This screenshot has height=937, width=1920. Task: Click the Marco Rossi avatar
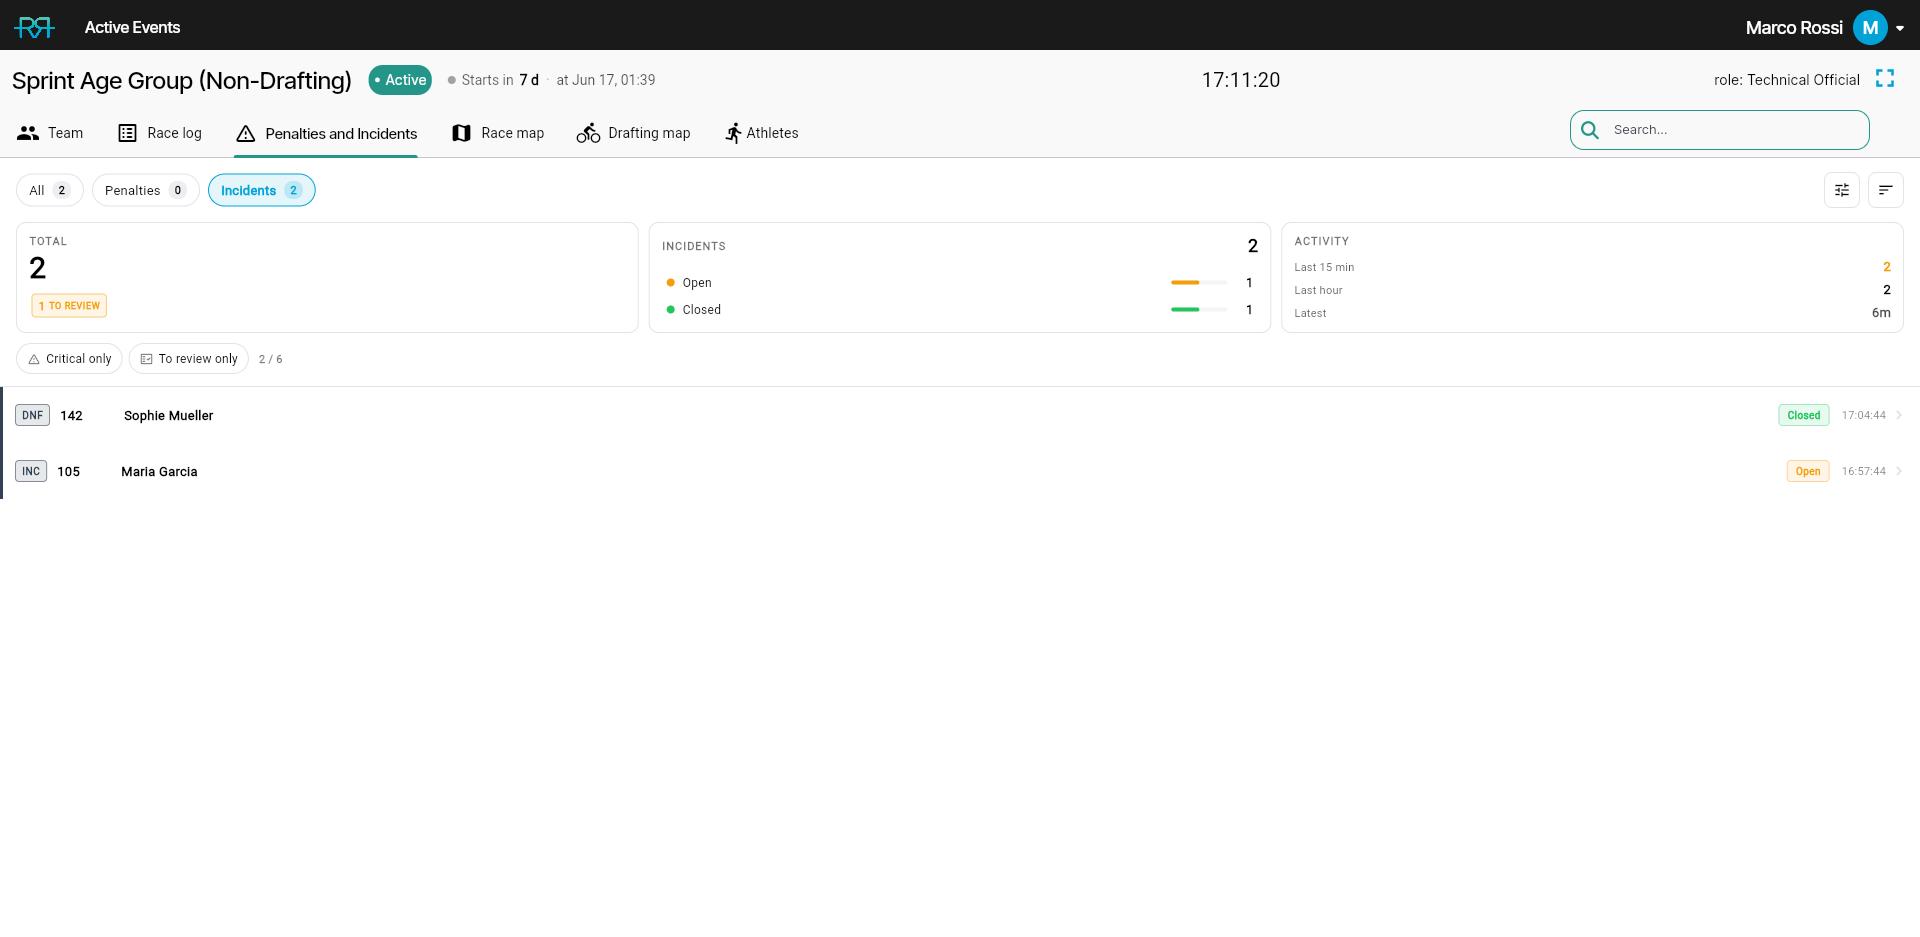point(1870,27)
